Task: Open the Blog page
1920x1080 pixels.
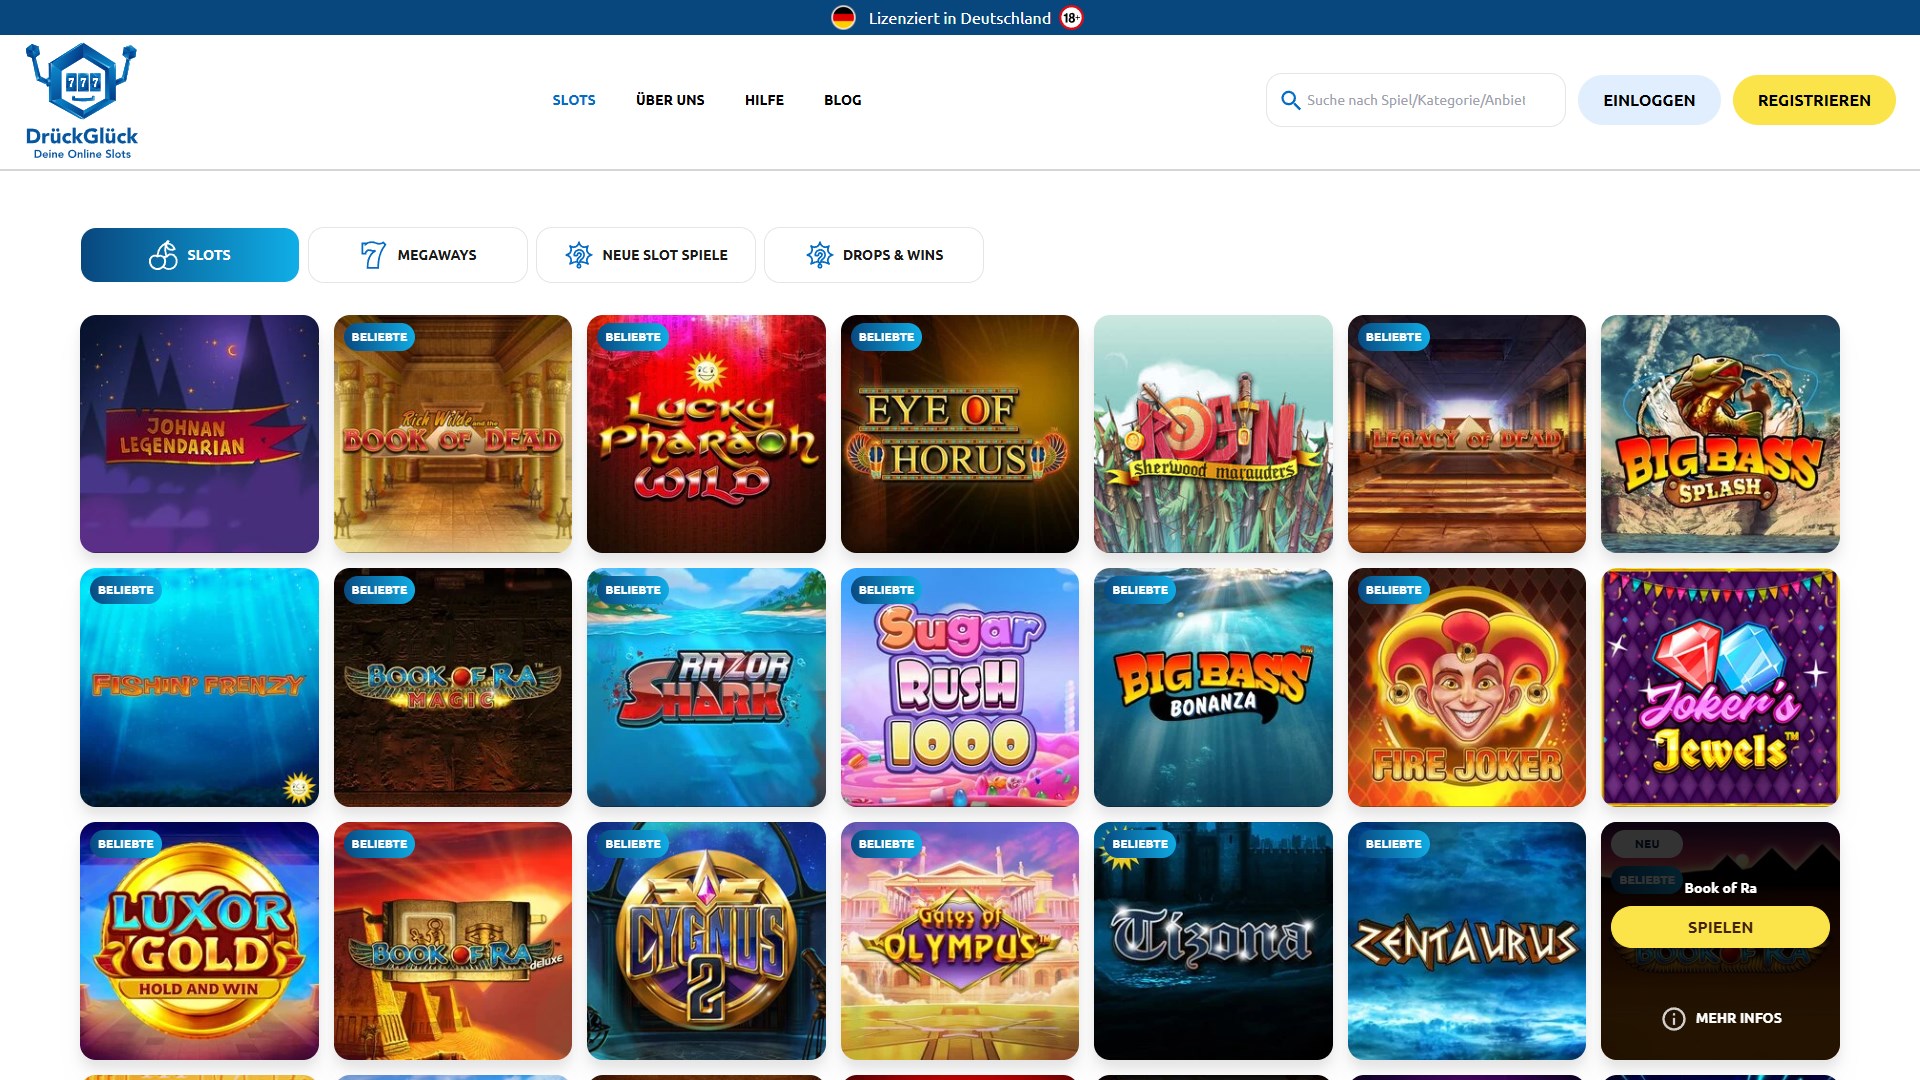Action: 843,100
